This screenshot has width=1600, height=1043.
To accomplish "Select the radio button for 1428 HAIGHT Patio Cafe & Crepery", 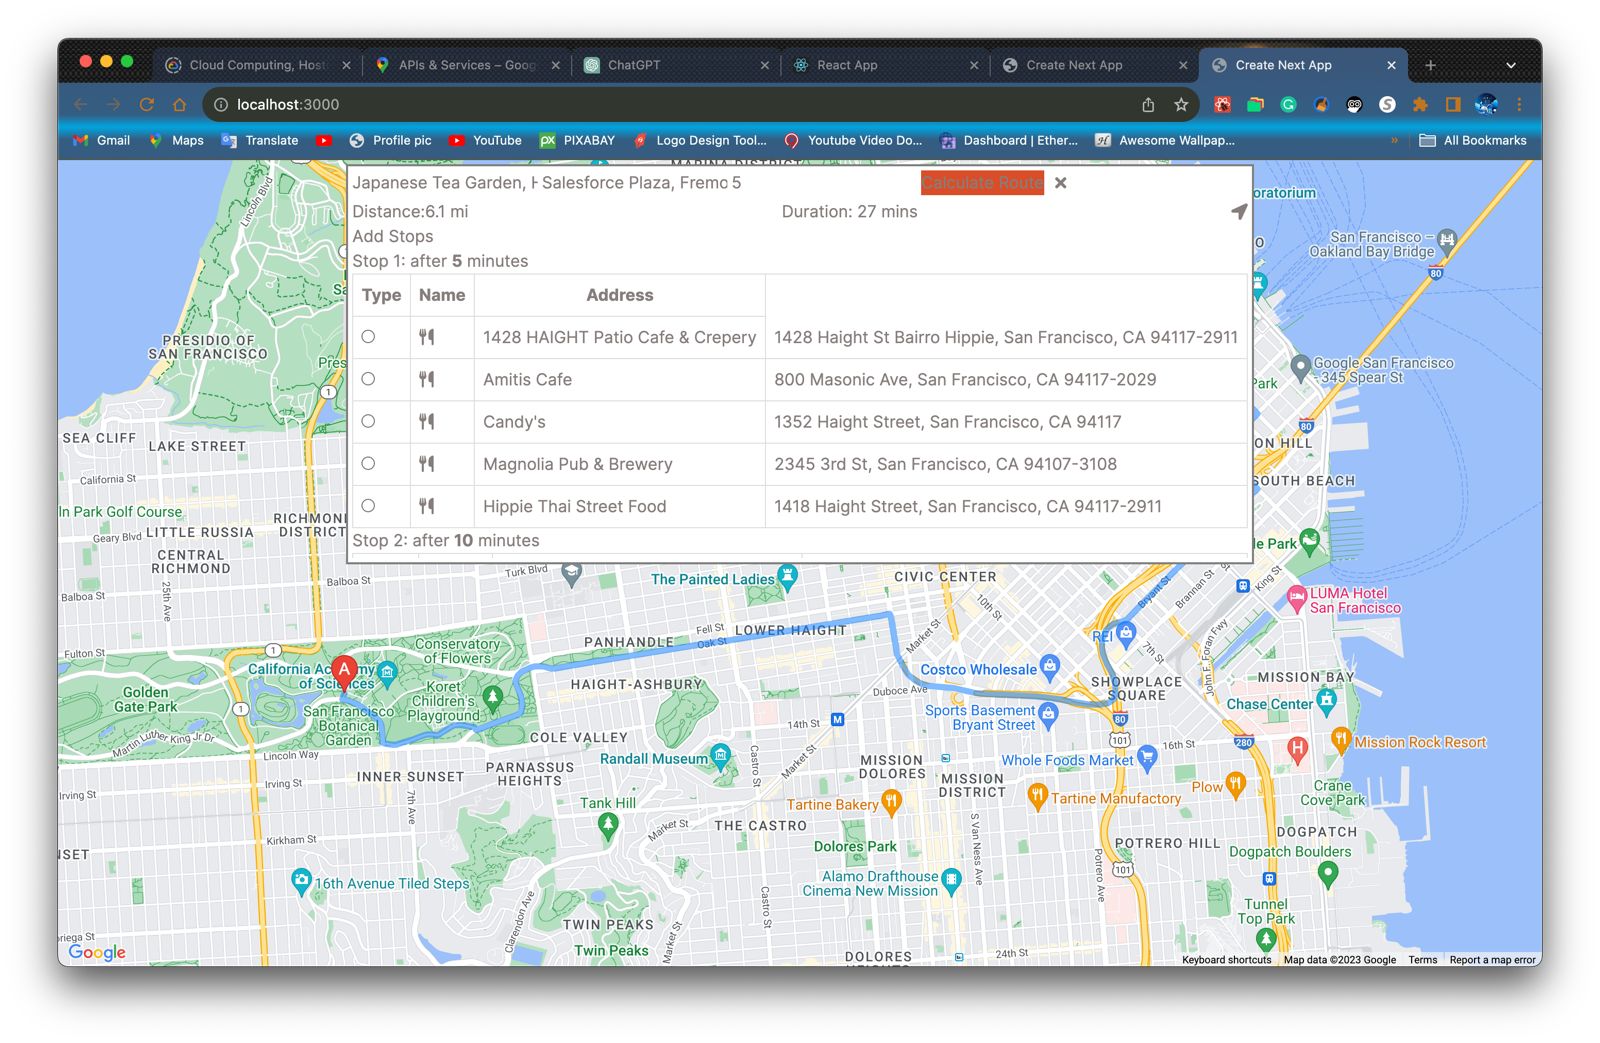I will (x=368, y=337).
